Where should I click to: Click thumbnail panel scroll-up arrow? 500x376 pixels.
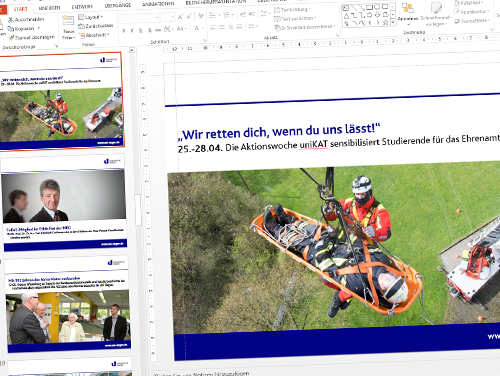click(x=132, y=50)
